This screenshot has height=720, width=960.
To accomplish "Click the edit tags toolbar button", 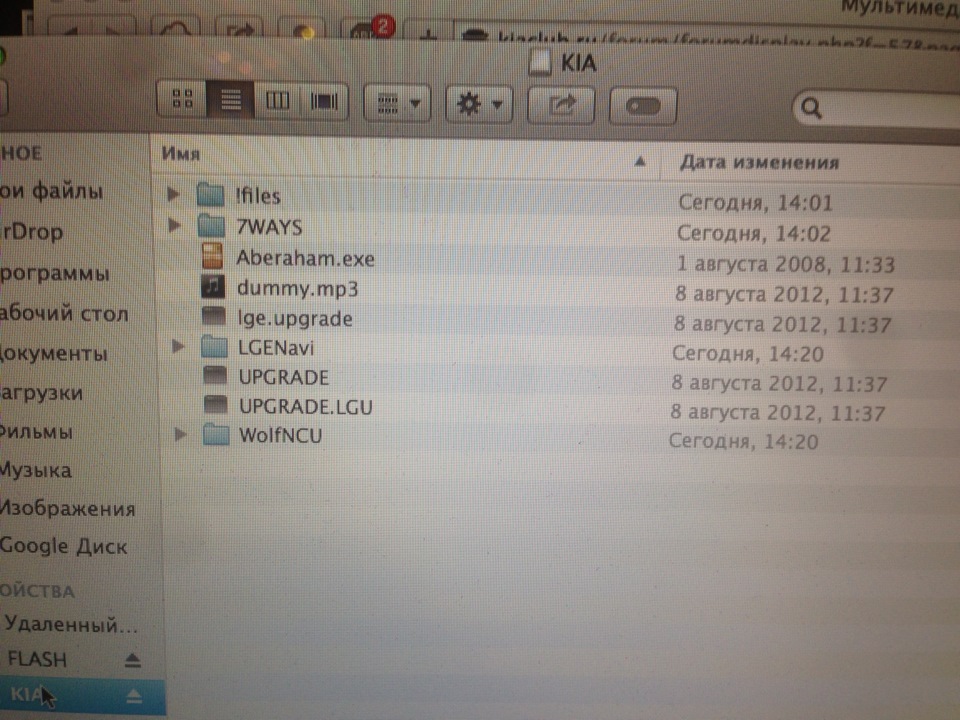I will coord(643,107).
